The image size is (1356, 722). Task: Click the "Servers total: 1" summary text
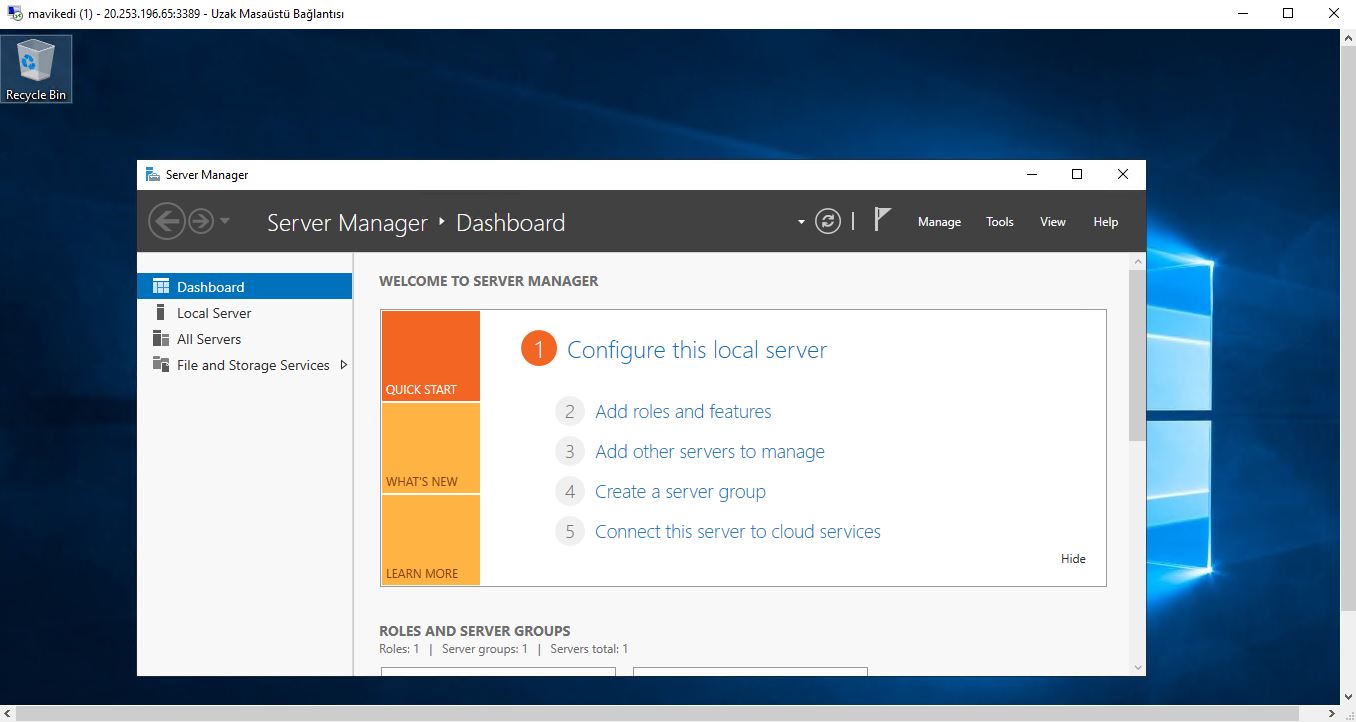click(x=589, y=649)
